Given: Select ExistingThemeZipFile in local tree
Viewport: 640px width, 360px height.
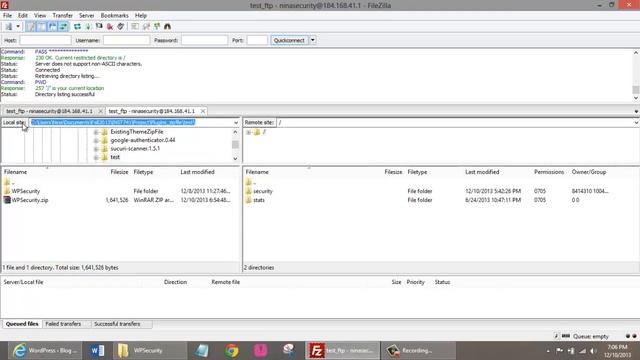Looking at the screenshot, I should pyautogui.click(x=137, y=132).
